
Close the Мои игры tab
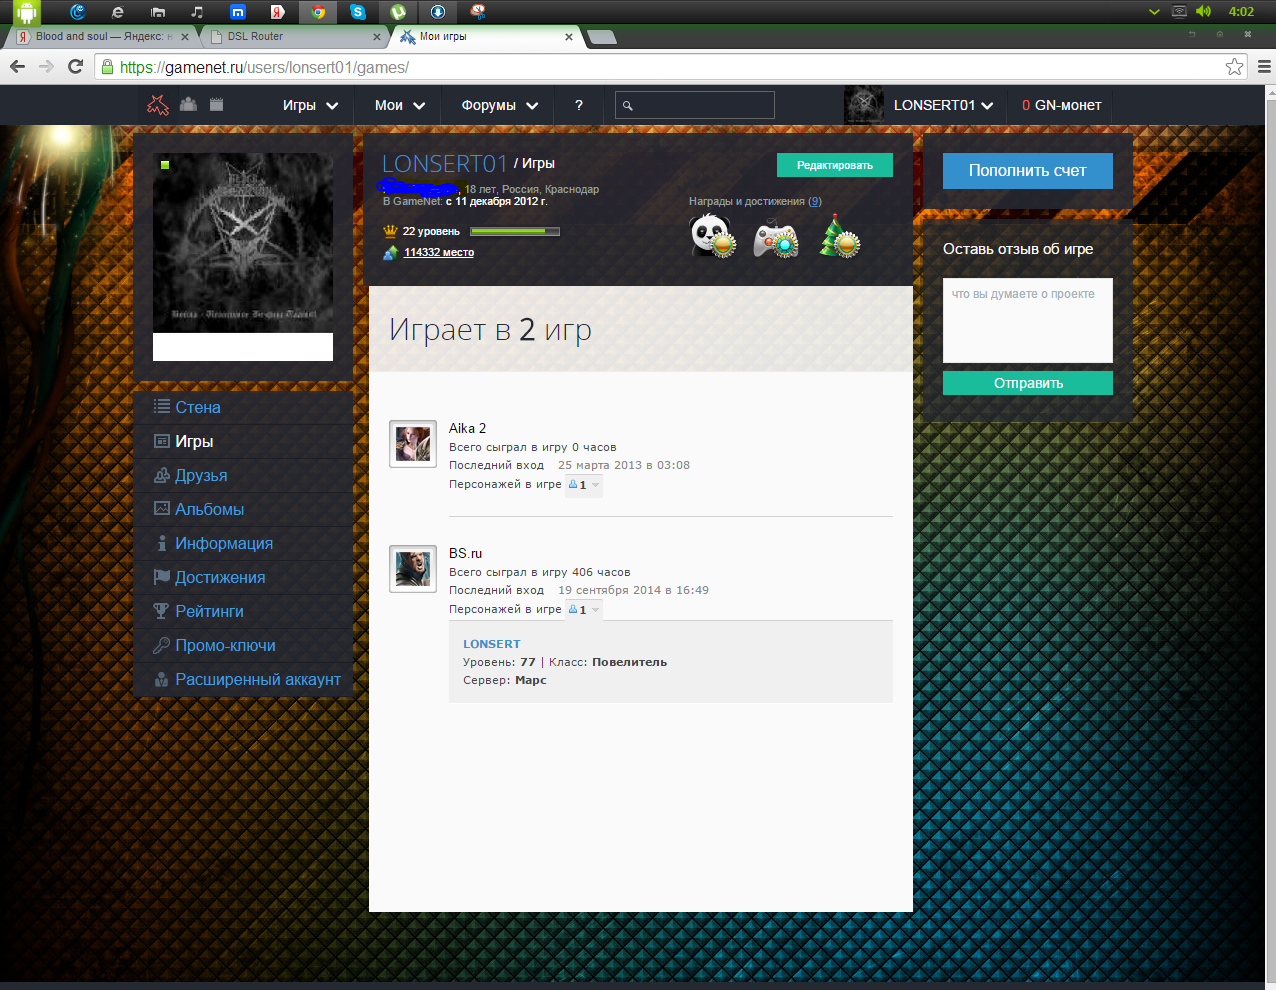coord(569,37)
